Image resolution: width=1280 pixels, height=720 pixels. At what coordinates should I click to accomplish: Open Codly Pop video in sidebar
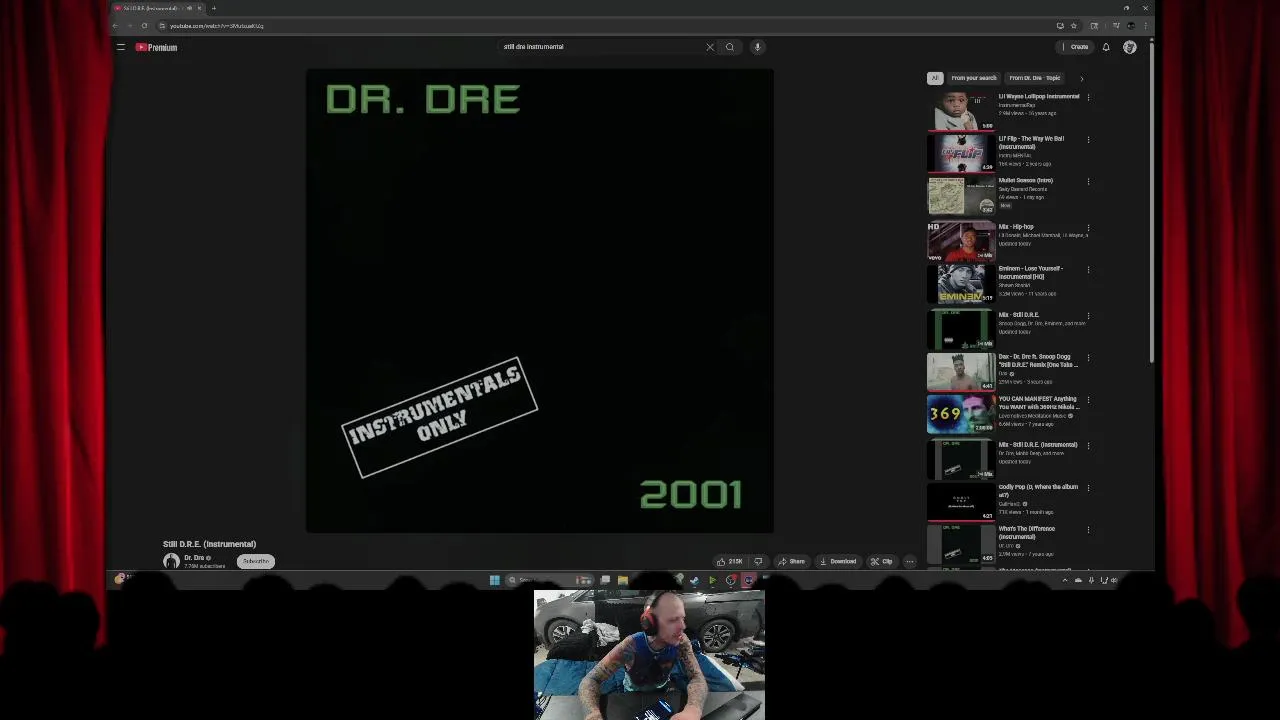click(x=961, y=501)
